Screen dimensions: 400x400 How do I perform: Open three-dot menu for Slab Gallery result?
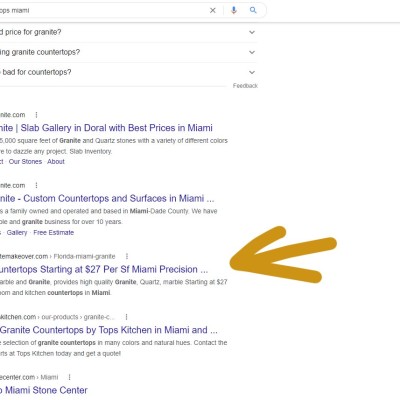point(36,115)
